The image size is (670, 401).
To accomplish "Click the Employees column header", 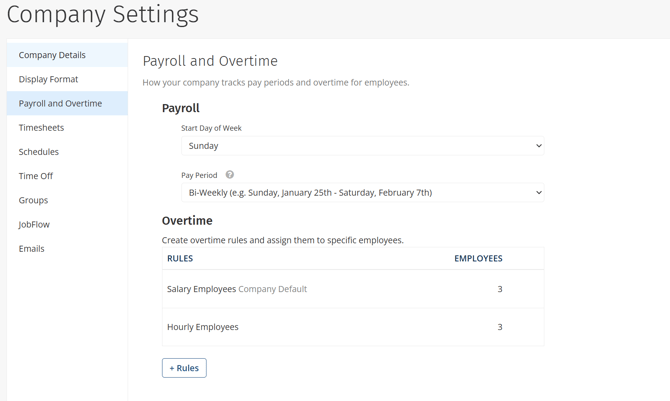I will point(478,258).
